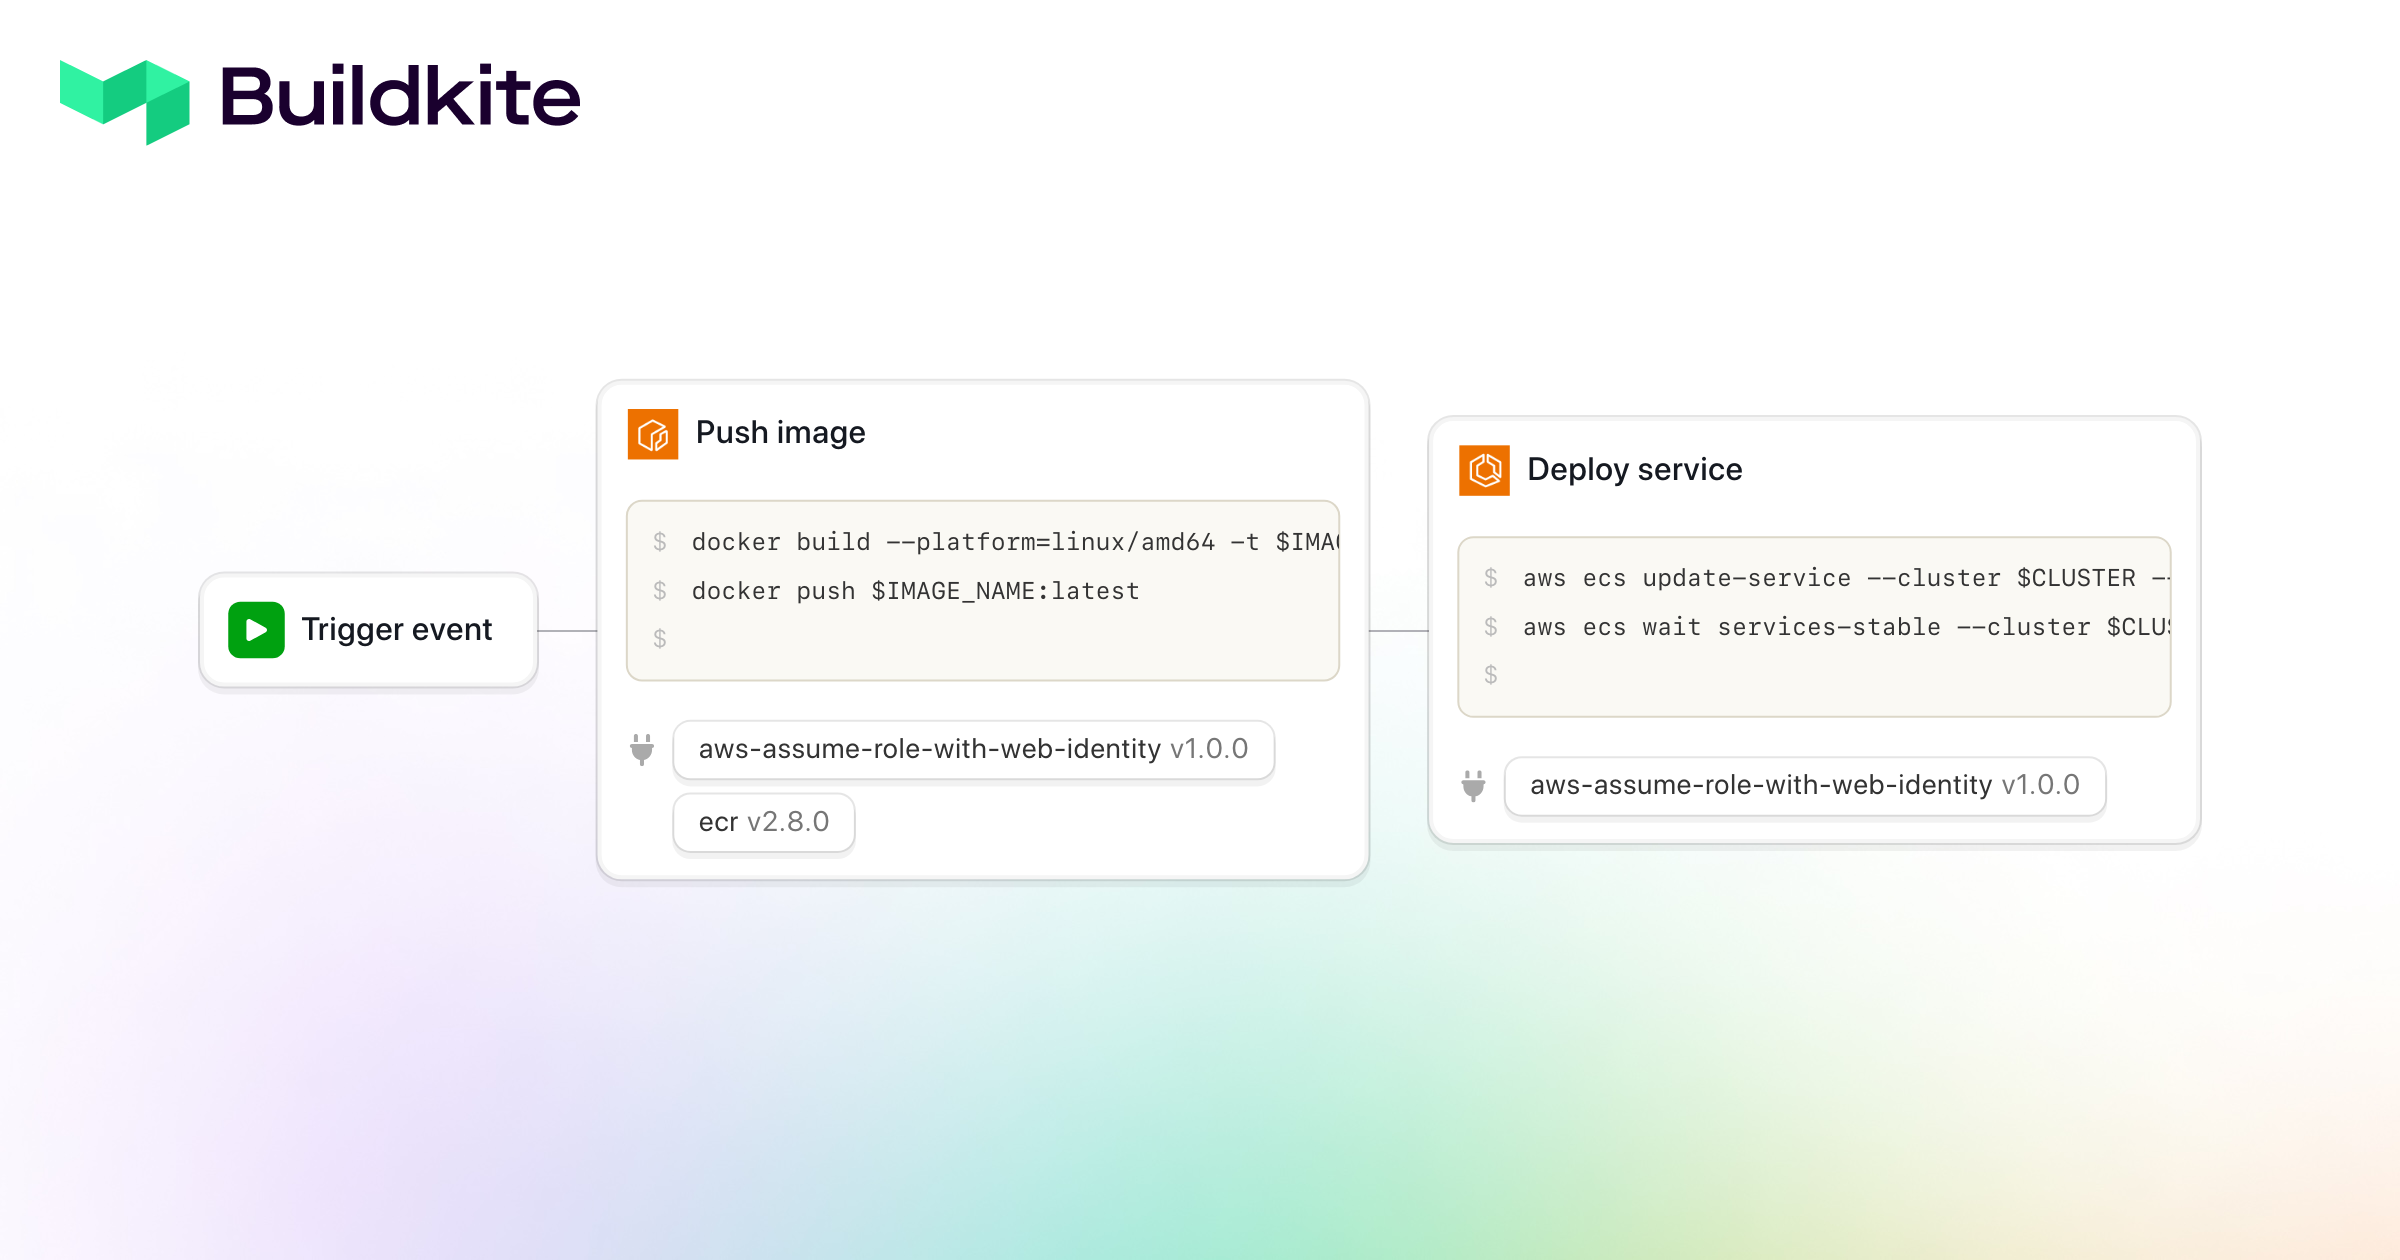The image size is (2400, 1260).
Task: Click the ecr v2.8.0 plugin pill
Action: [763, 821]
